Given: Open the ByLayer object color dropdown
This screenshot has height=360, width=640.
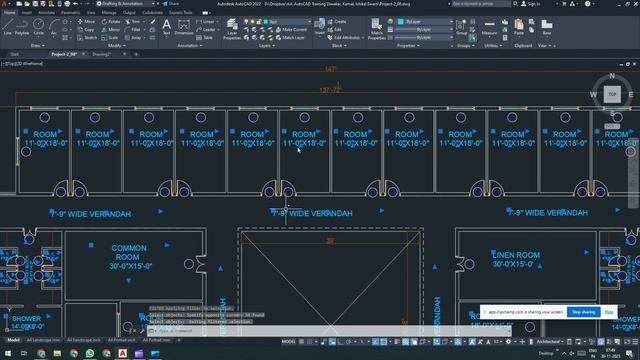Looking at the screenshot, I should pos(425,22).
